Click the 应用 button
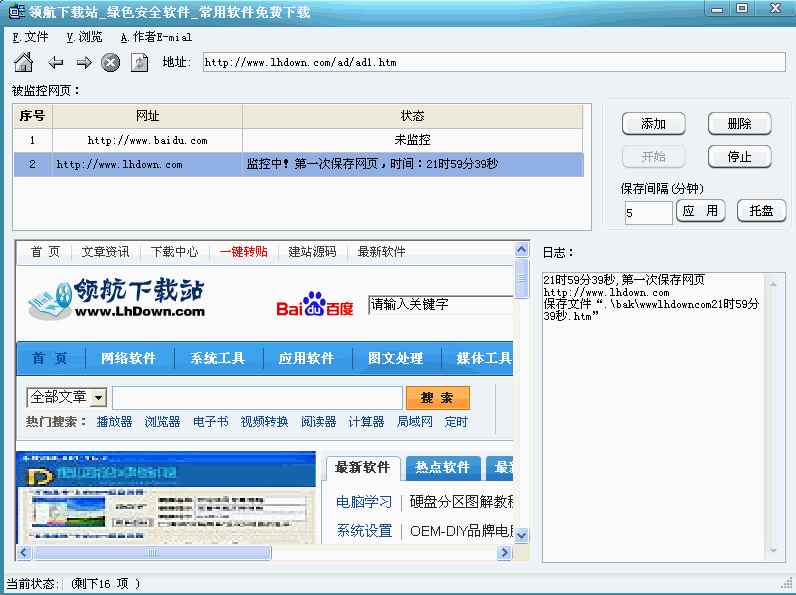 coord(701,211)
